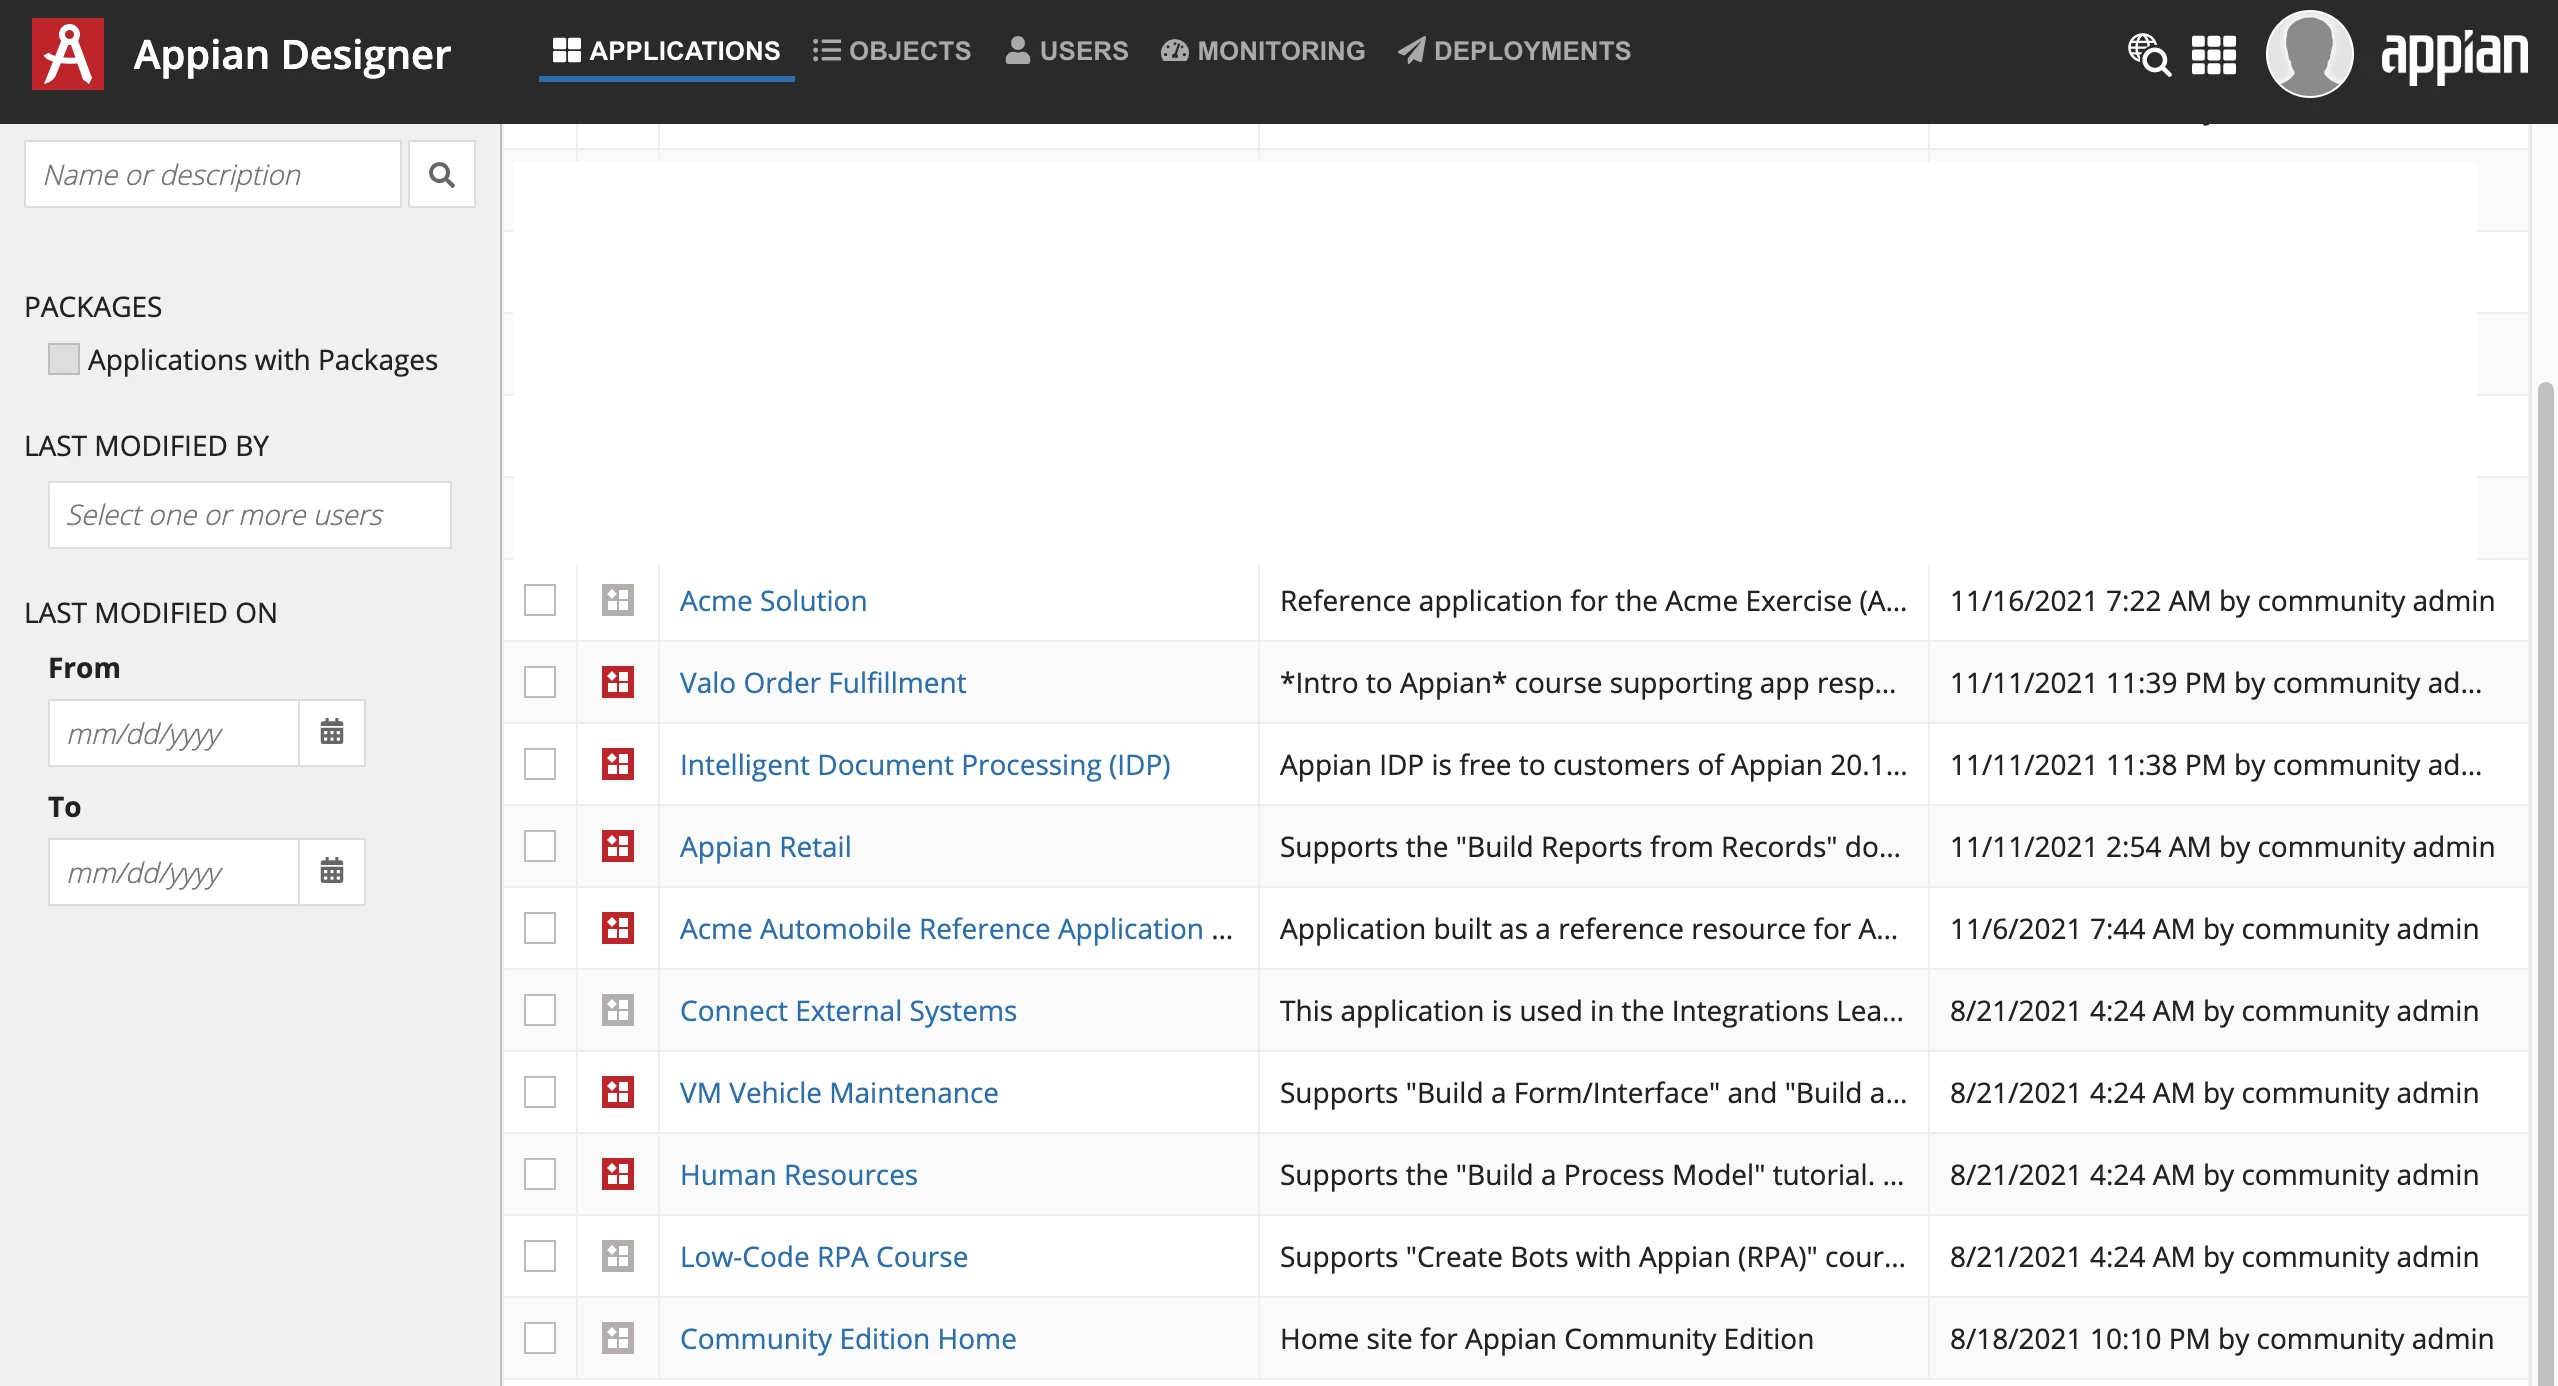Switch to the Applications tab

666,51
